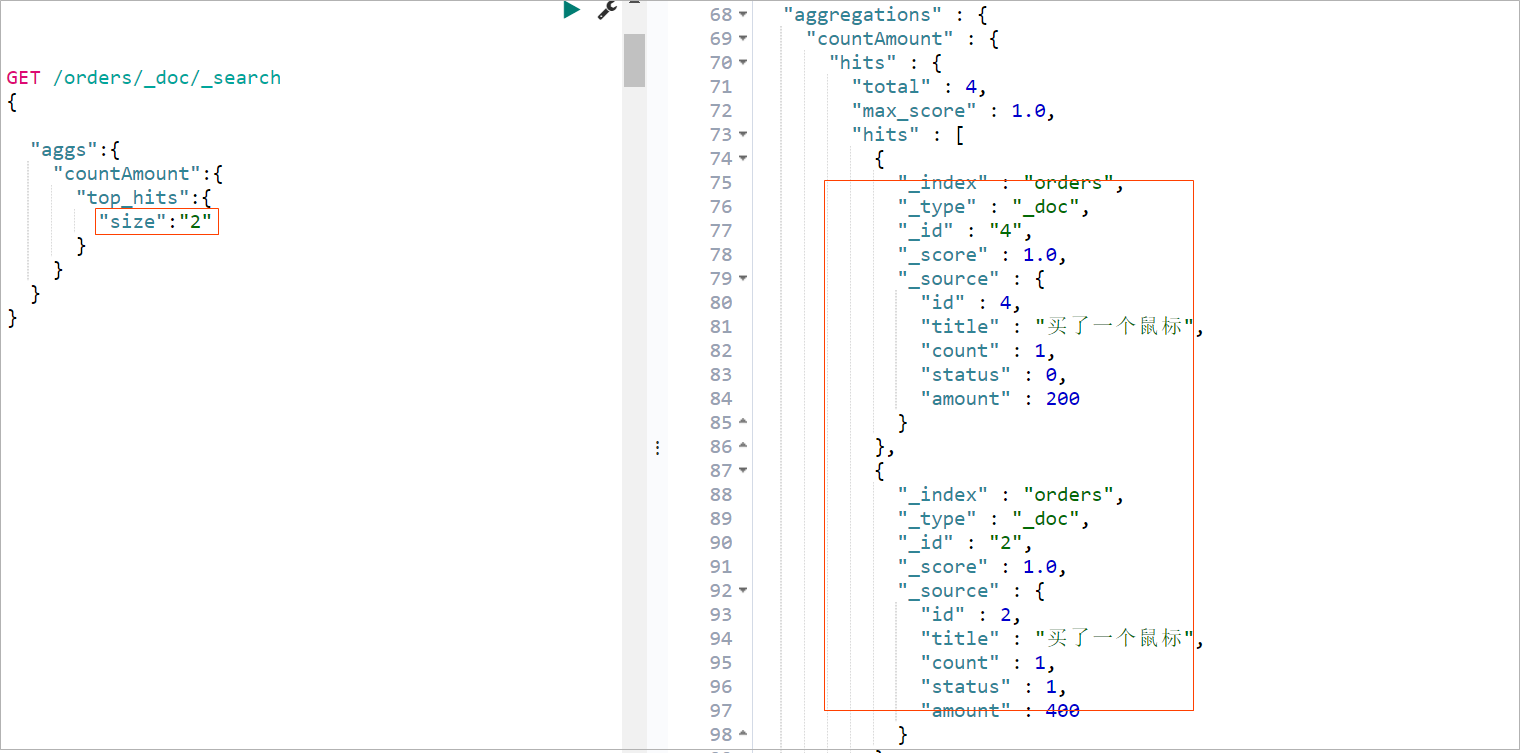Viewport: 1522px width, 753px height.
Task: Click the "size":"2" line in the request
Action: [x=155, y=222]
